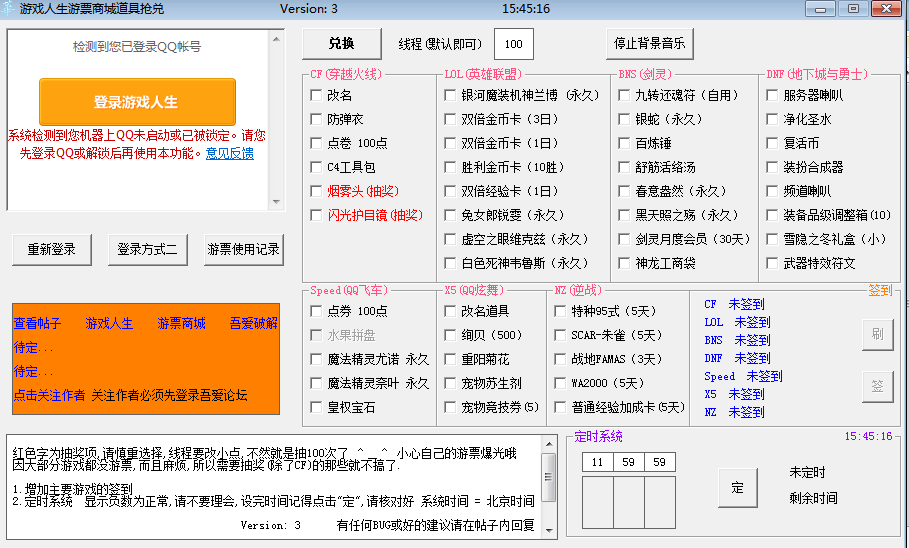Open the 游票使用记录 button
The image size is (909, 548).
pyautogui.click(x=243, y=250)
